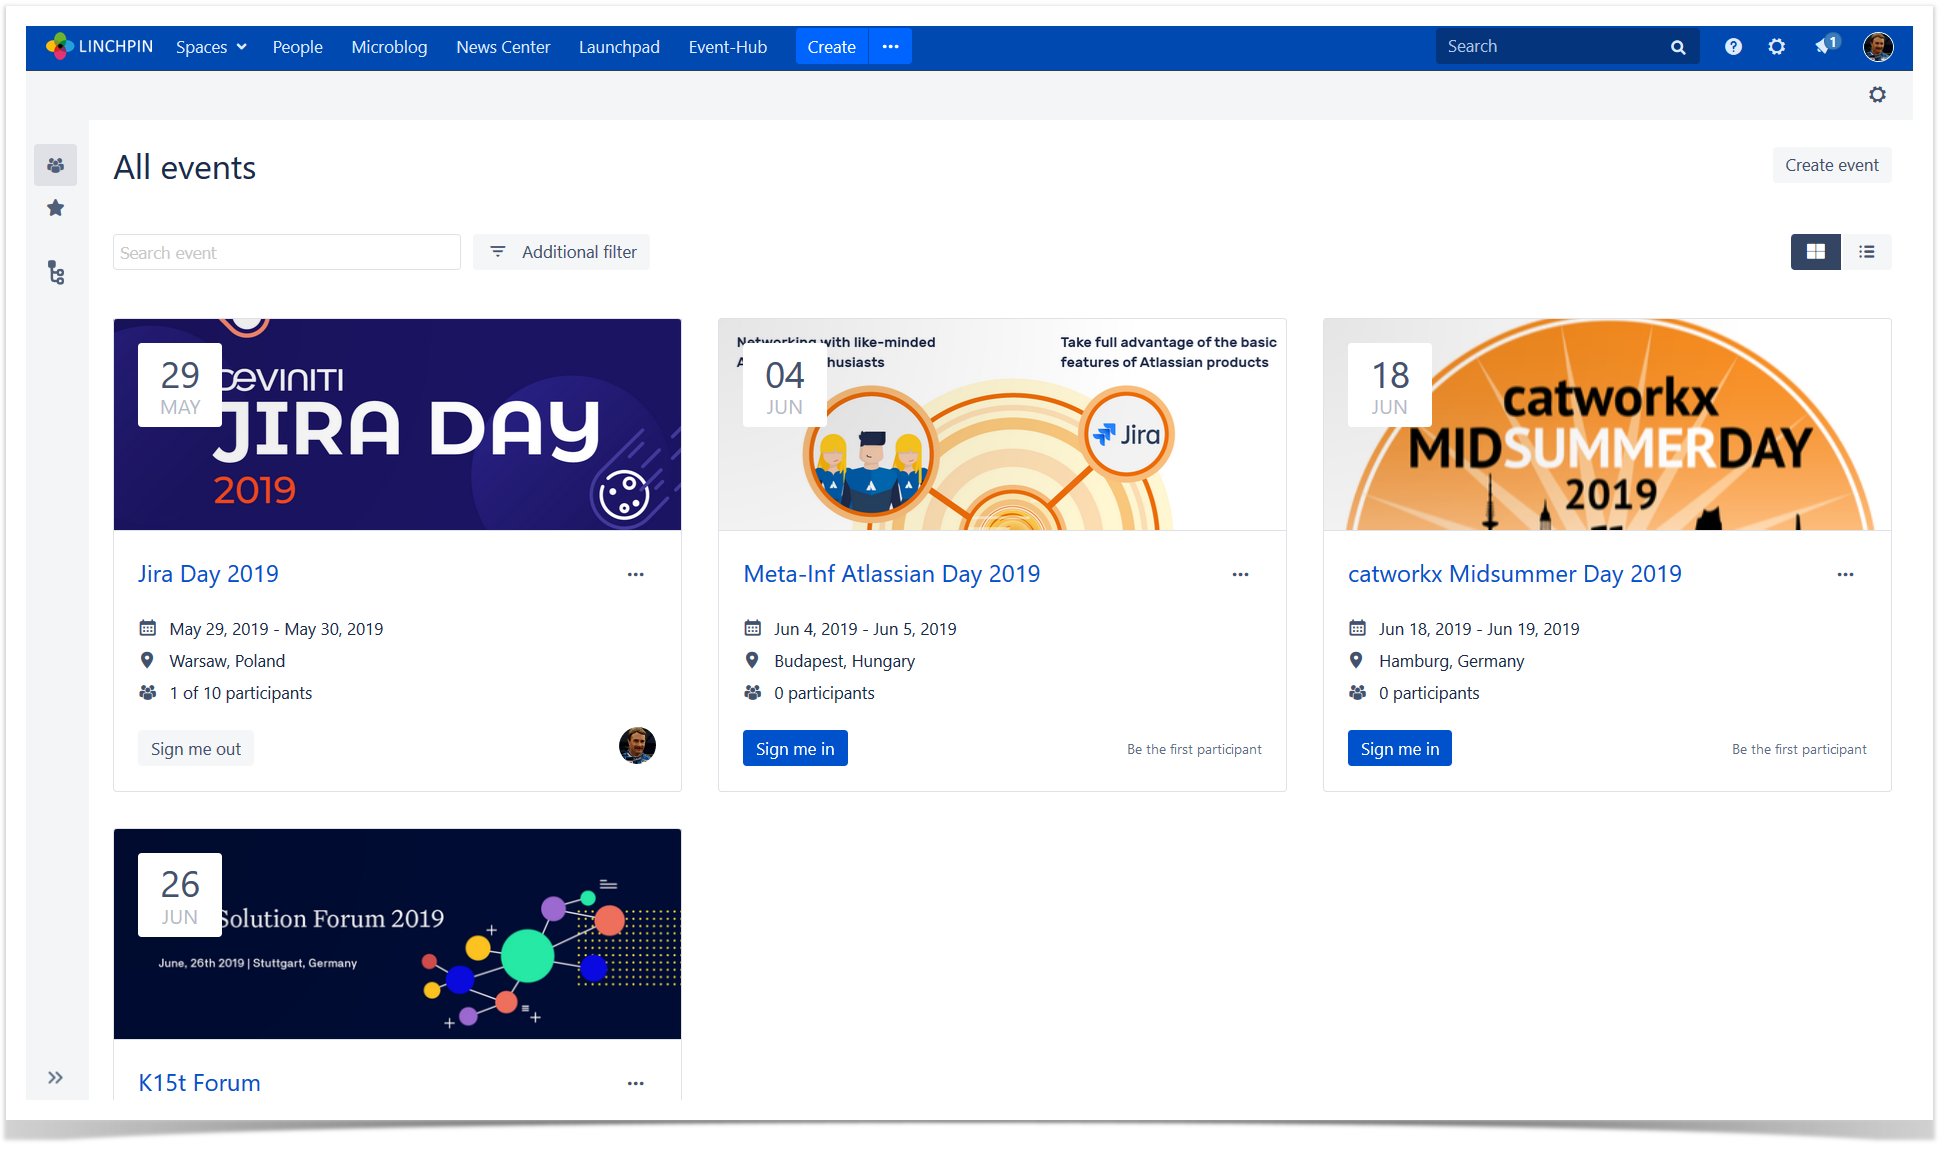Click the 'Jun 18, 2019 - Jun 19, 2019' date

pos(1479,629)
